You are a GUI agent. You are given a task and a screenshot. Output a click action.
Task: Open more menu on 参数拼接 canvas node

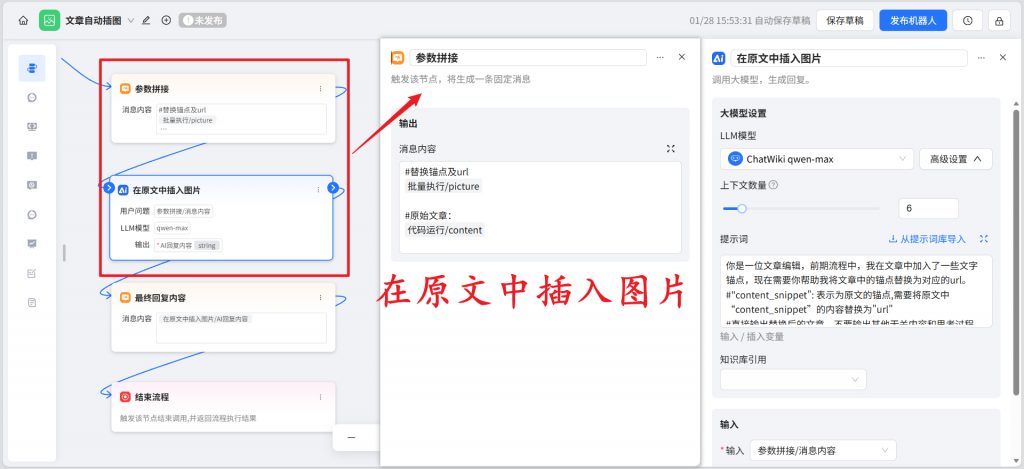[x=320, y=88]
